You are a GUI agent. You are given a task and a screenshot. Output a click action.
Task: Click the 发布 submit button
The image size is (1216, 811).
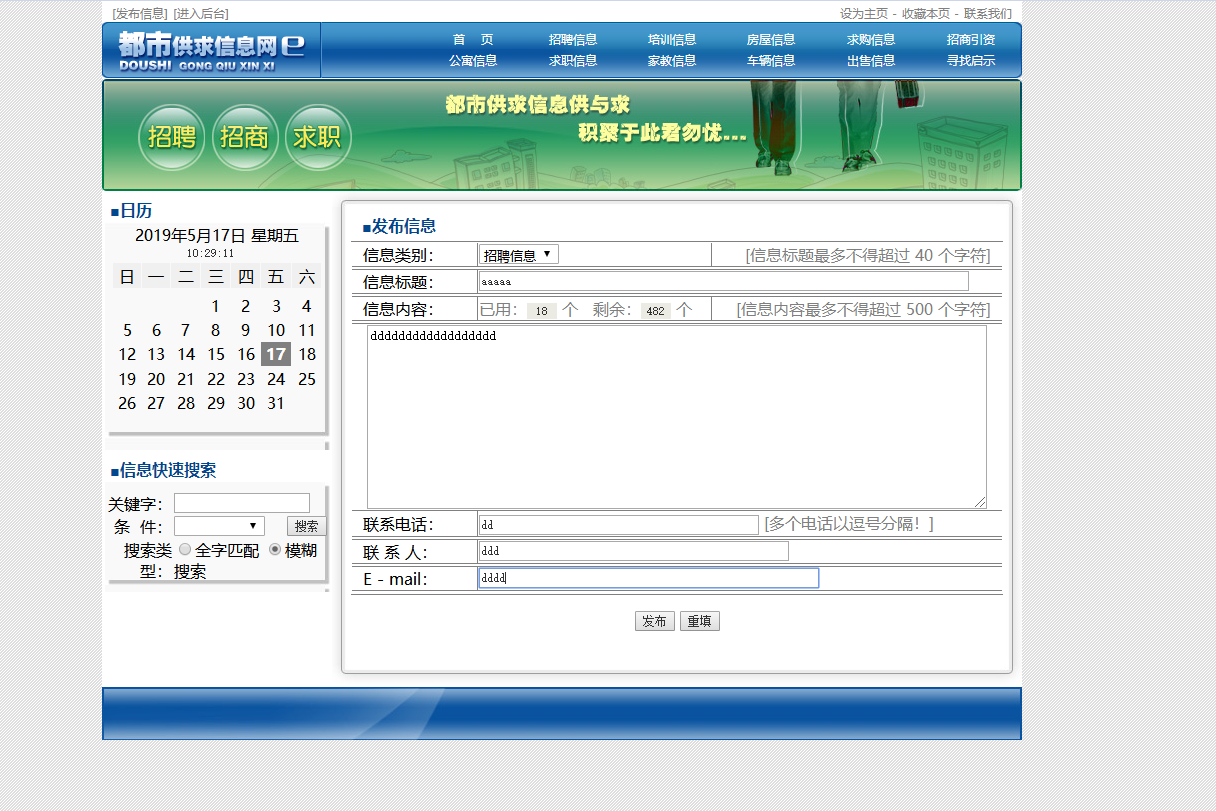tap(655, 621)
